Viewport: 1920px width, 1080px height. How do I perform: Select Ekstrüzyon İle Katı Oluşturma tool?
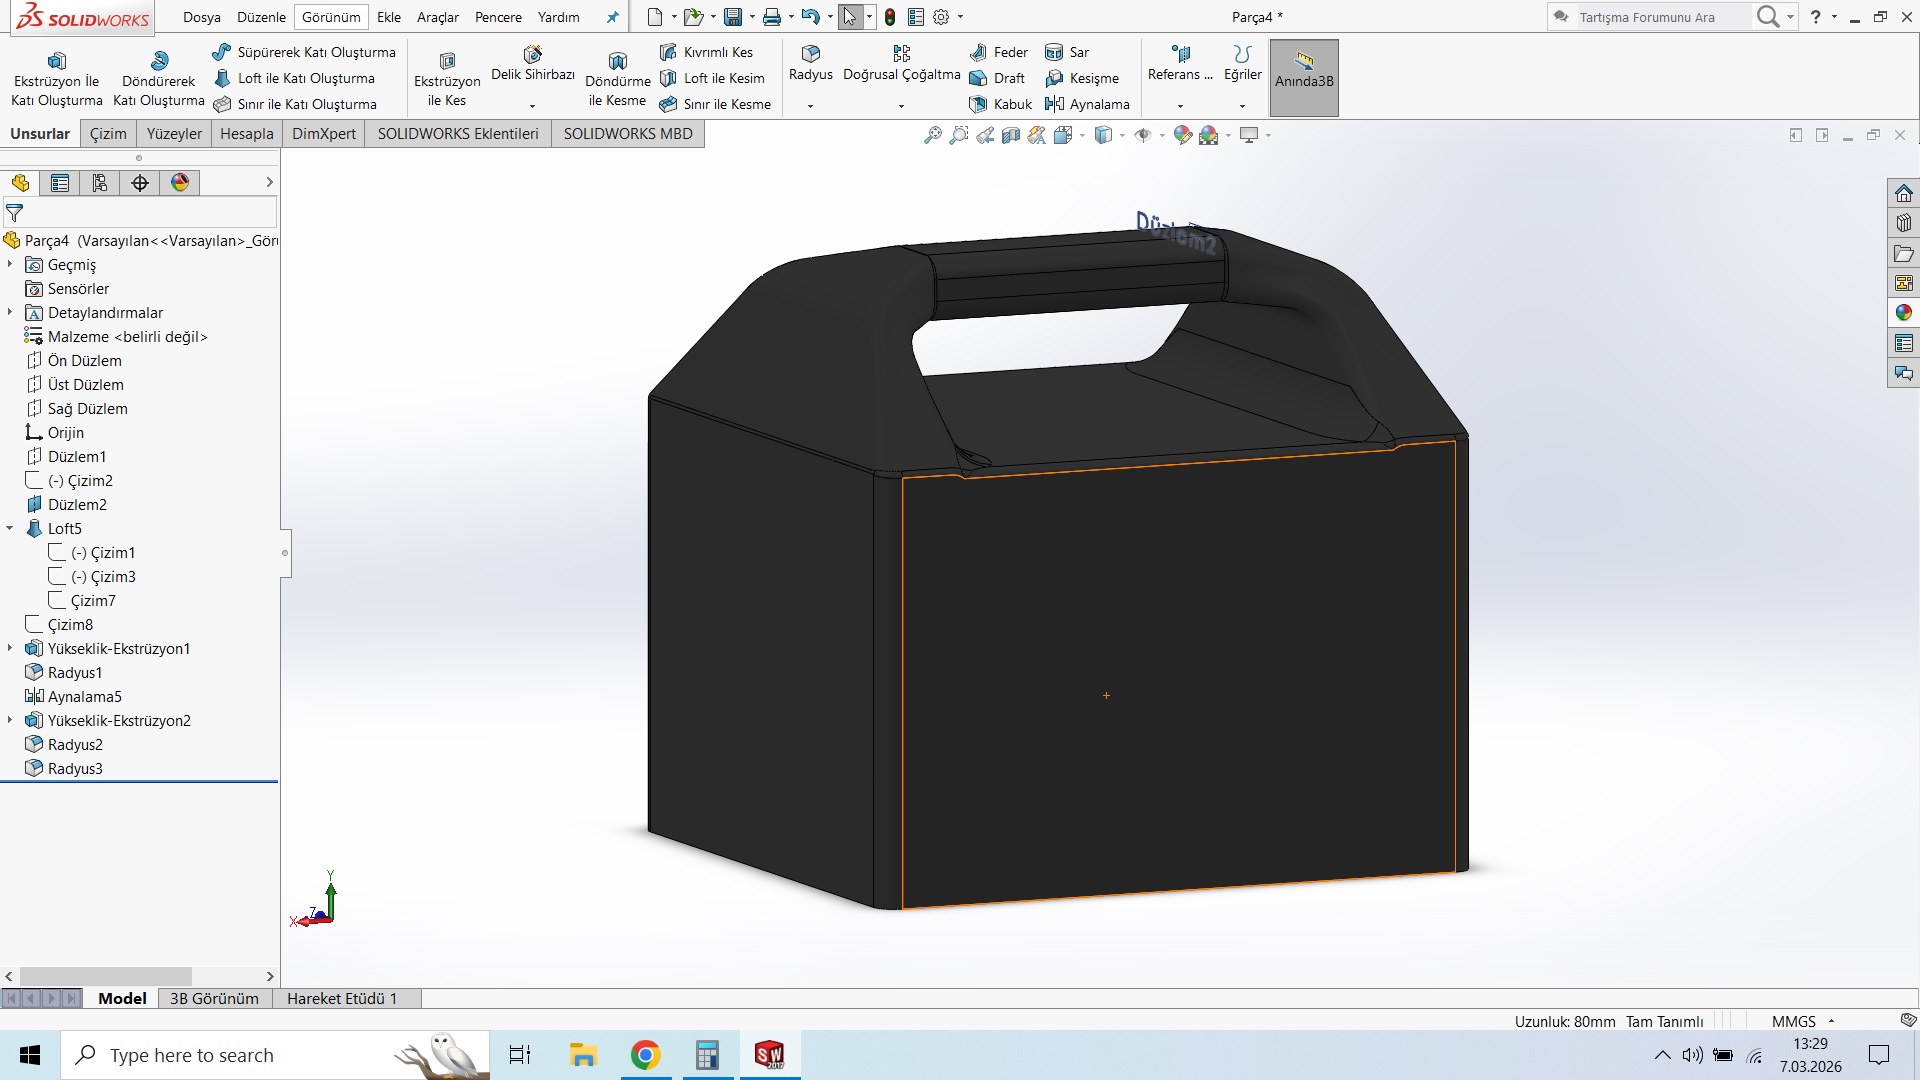(x=57, y=80)
